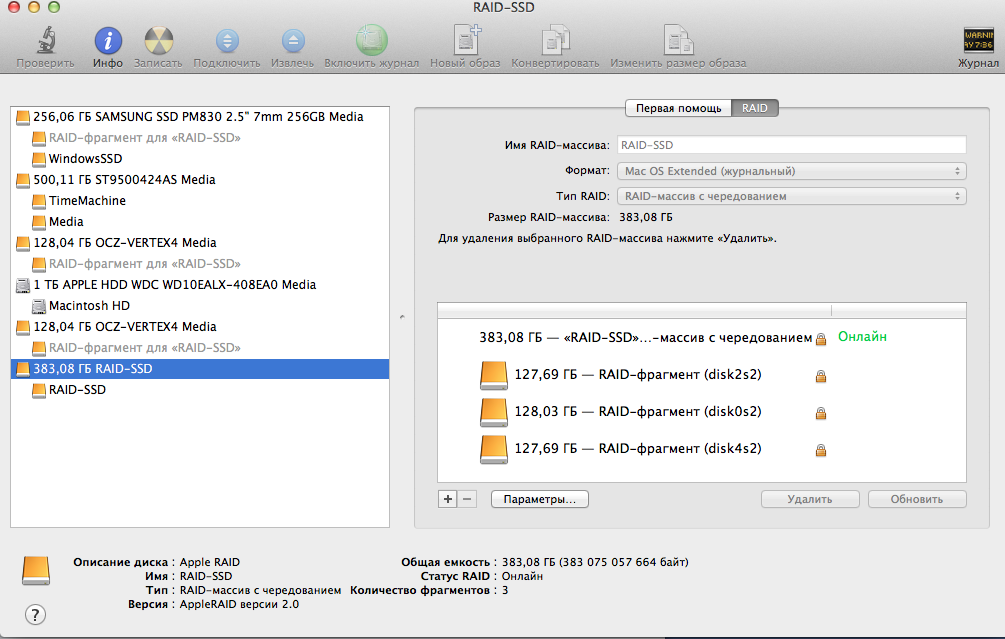Viewport: 1005px width, 639px height.
Task: Click the Извлечь eject icon
Action: point(293,41)
